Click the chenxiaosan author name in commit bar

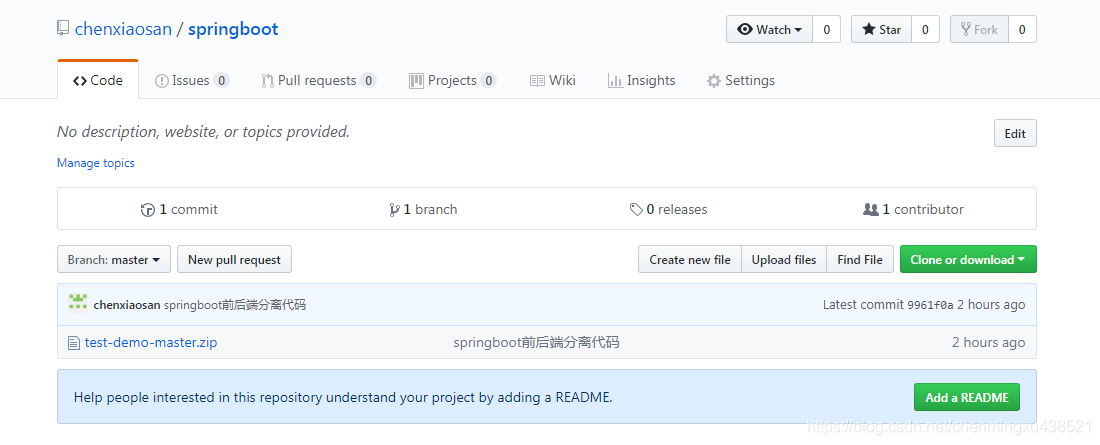click(x=127, y=305)
